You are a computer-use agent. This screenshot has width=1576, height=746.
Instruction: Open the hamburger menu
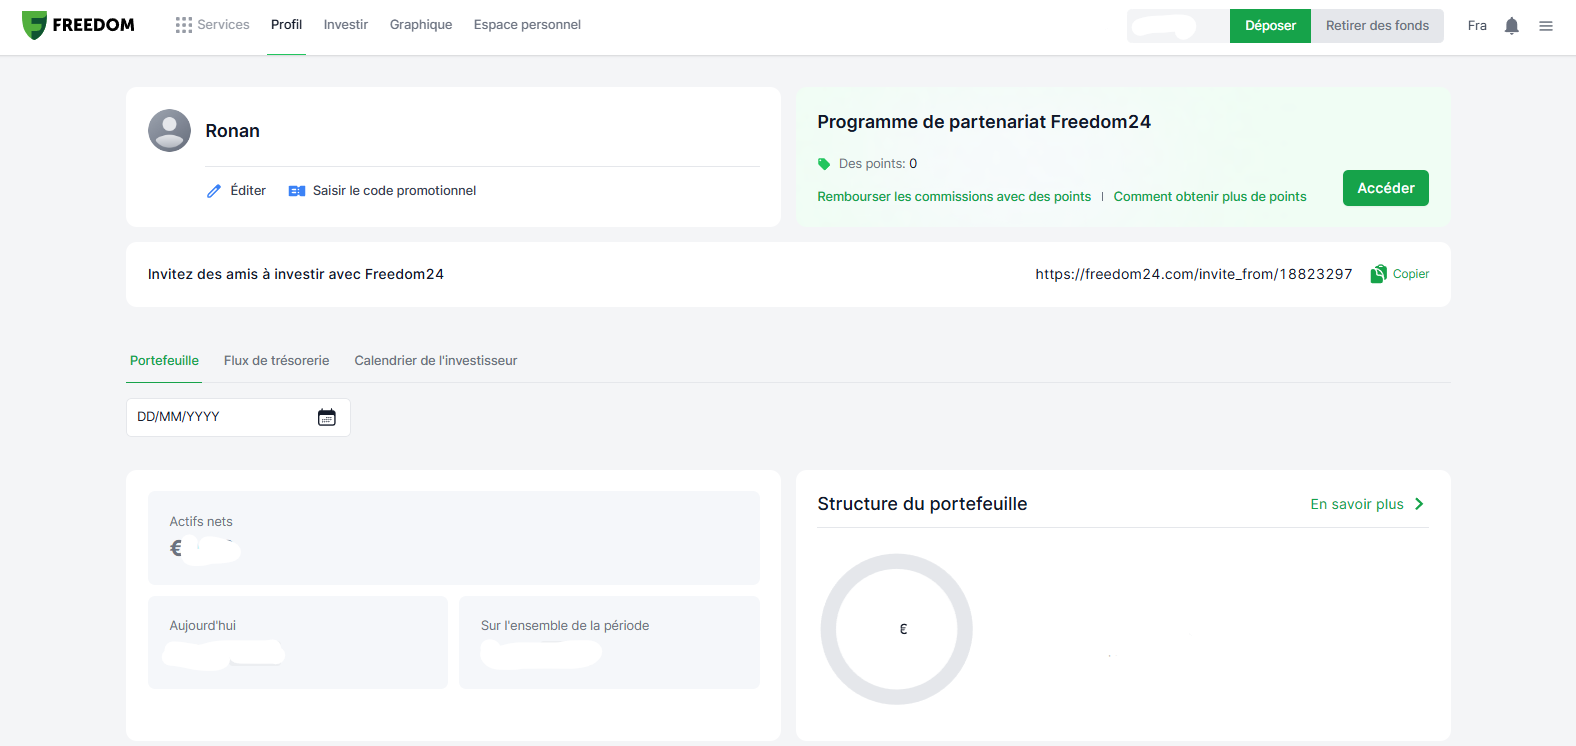coord(1546,26)
